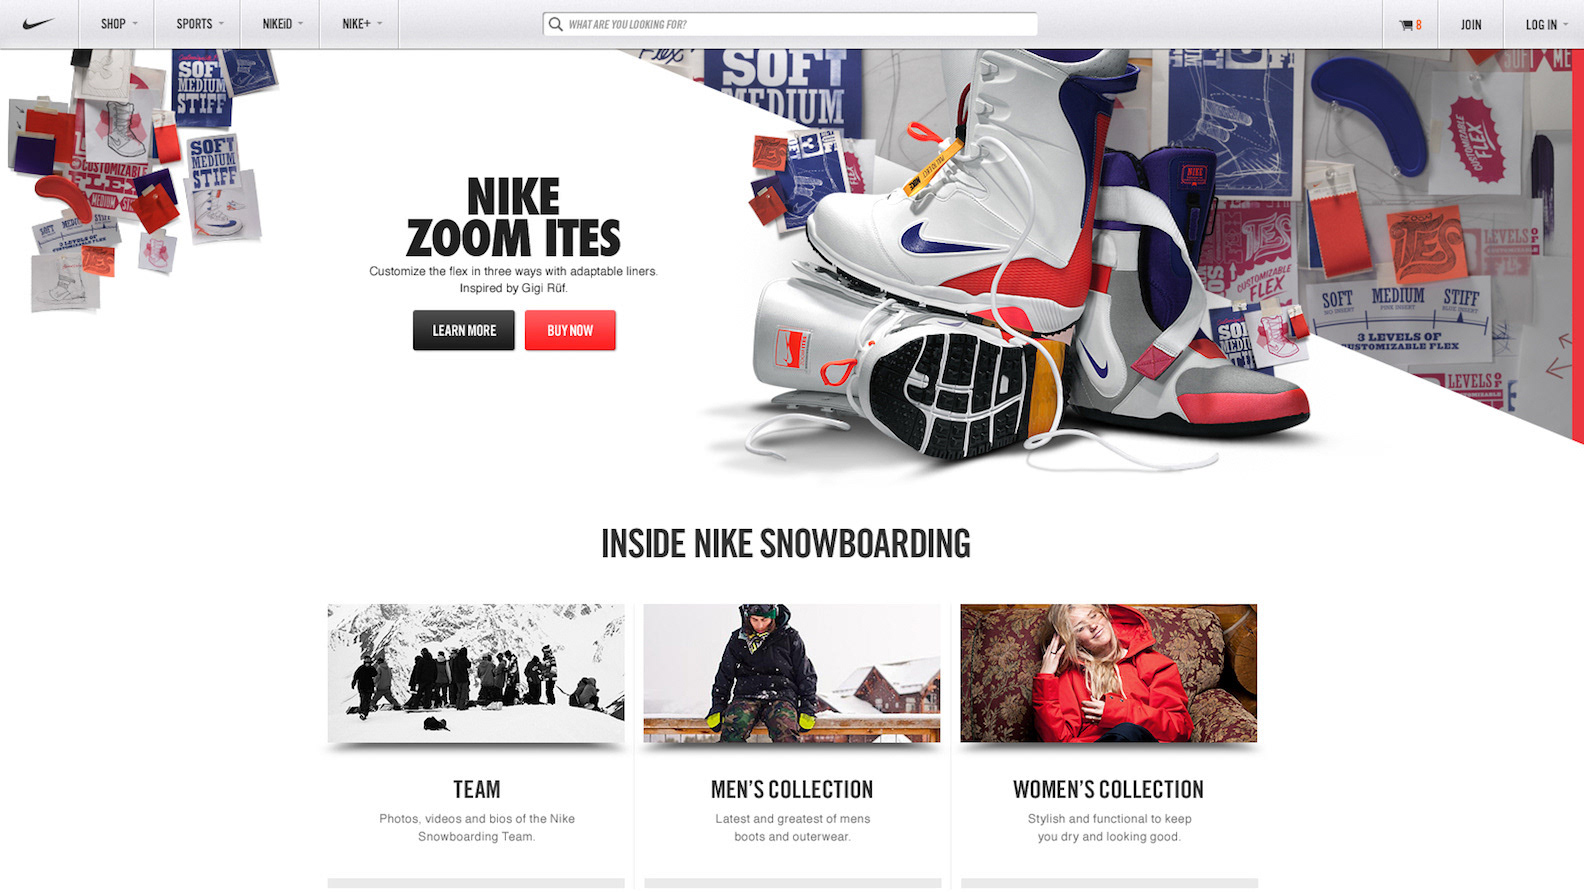Click the Nike swoosh logo
The width and height of the screenshot is (1584, 892).
tap(38, 24)
